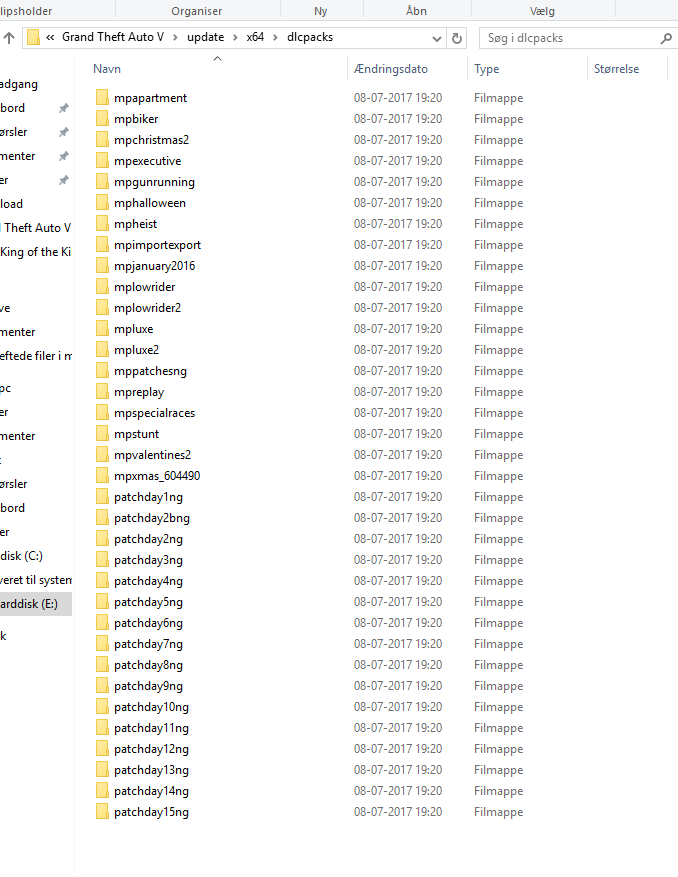The height and width of the screenshot is (877, 678).
Task: Select disk (C:) in navigation pane
Action: tap(21, 556)
